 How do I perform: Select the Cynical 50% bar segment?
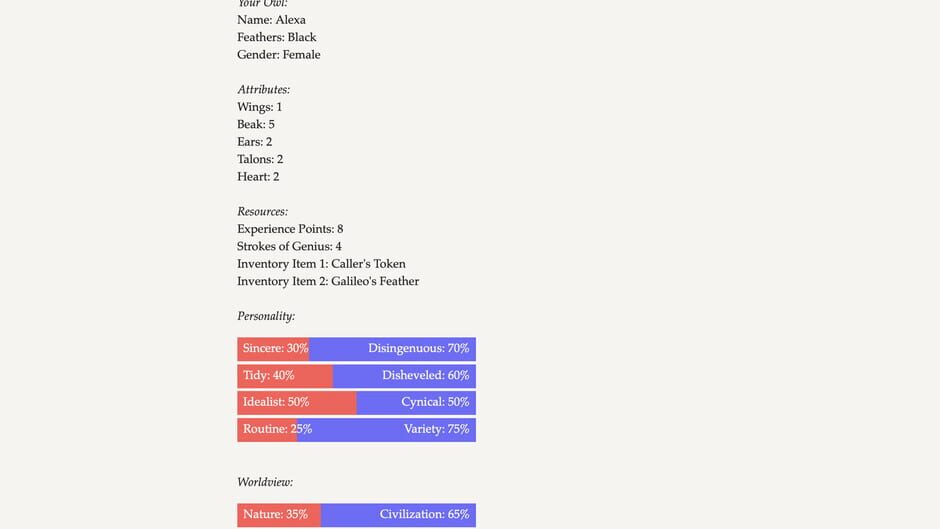[416, 403]
